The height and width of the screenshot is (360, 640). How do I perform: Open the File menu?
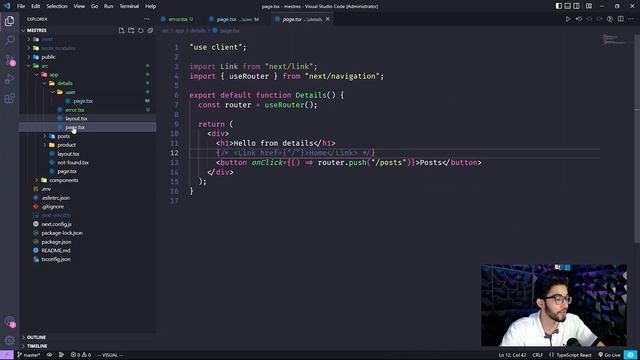pyautogui.click(x=21, y=6)
